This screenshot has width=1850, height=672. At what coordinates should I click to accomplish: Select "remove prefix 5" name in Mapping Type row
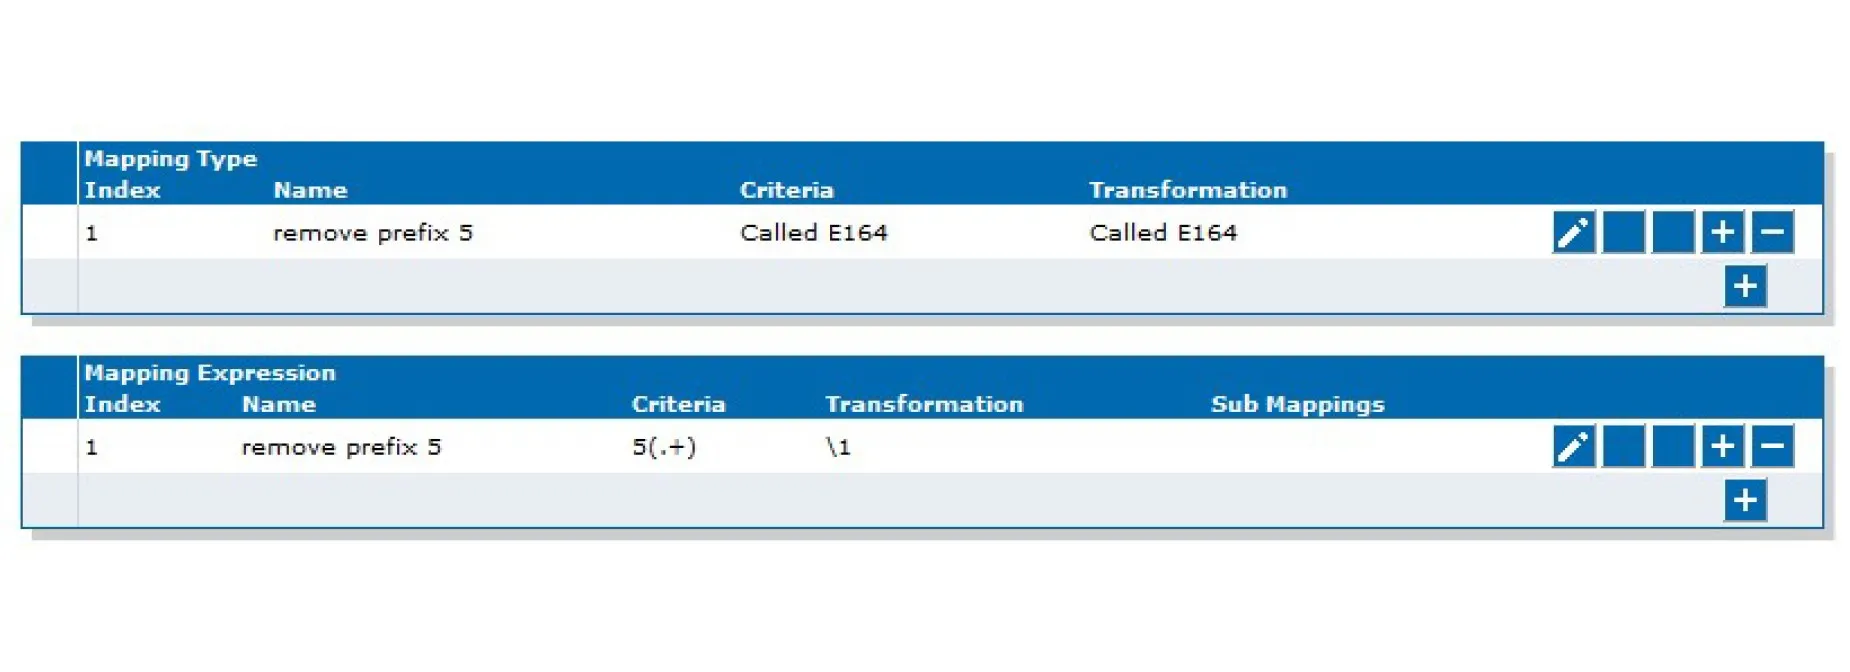click(372, 233)
